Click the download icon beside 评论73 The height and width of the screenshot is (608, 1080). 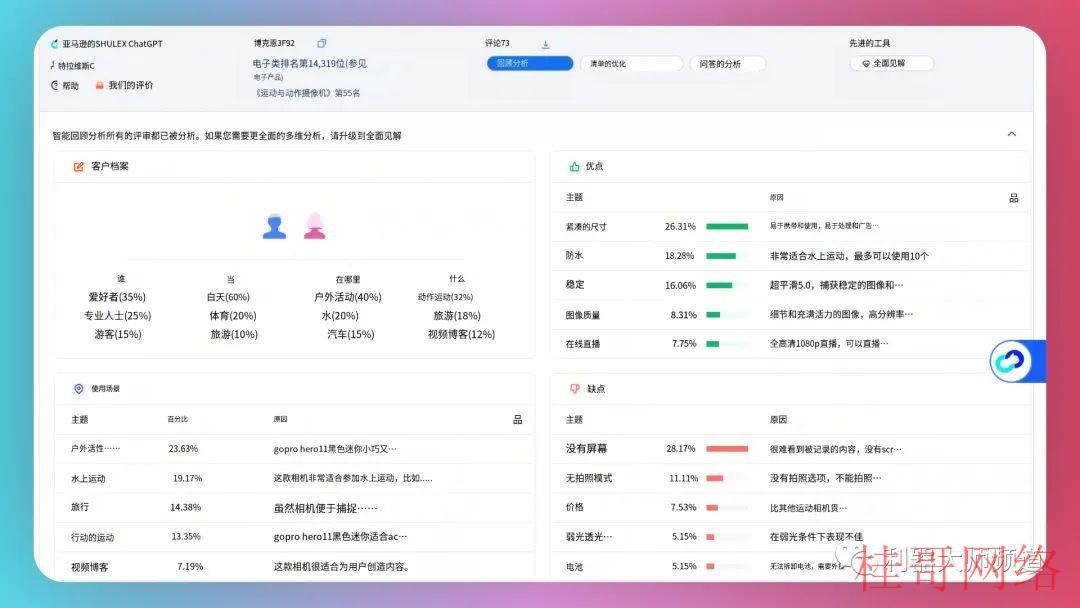click(x=546, y=44)
